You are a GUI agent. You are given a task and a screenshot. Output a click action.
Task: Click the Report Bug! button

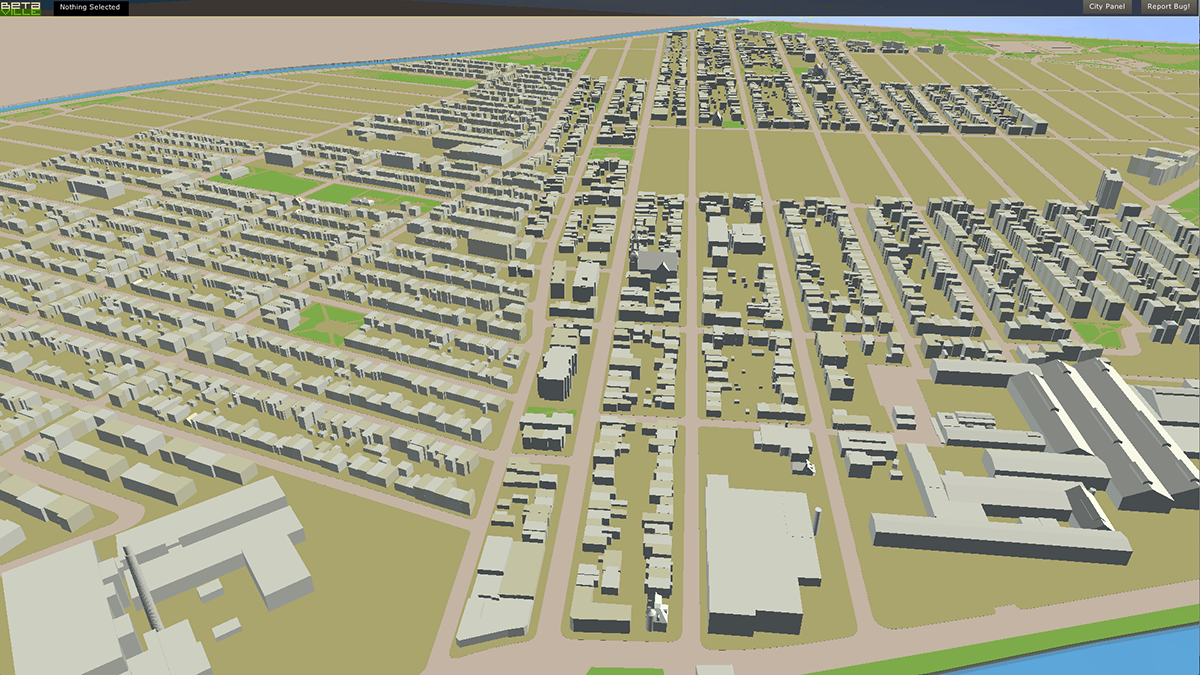point(1167,7)
